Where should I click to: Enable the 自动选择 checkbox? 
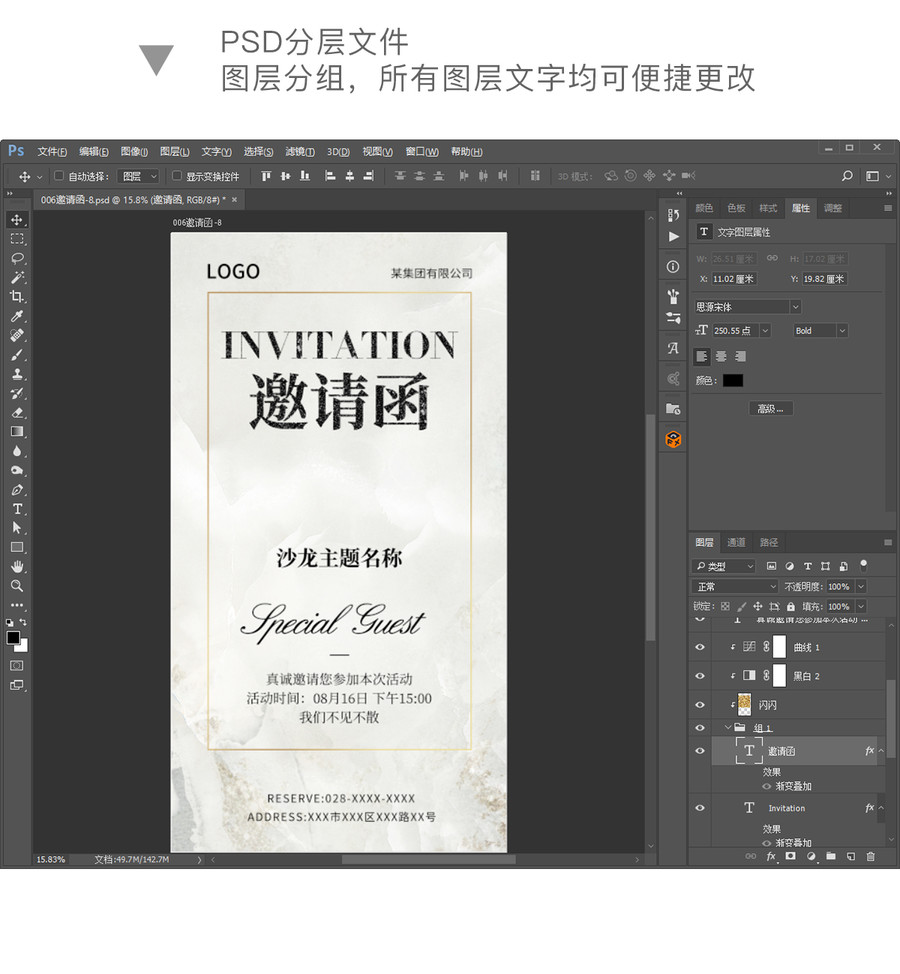pyautogui.click(x=59, y=176)
